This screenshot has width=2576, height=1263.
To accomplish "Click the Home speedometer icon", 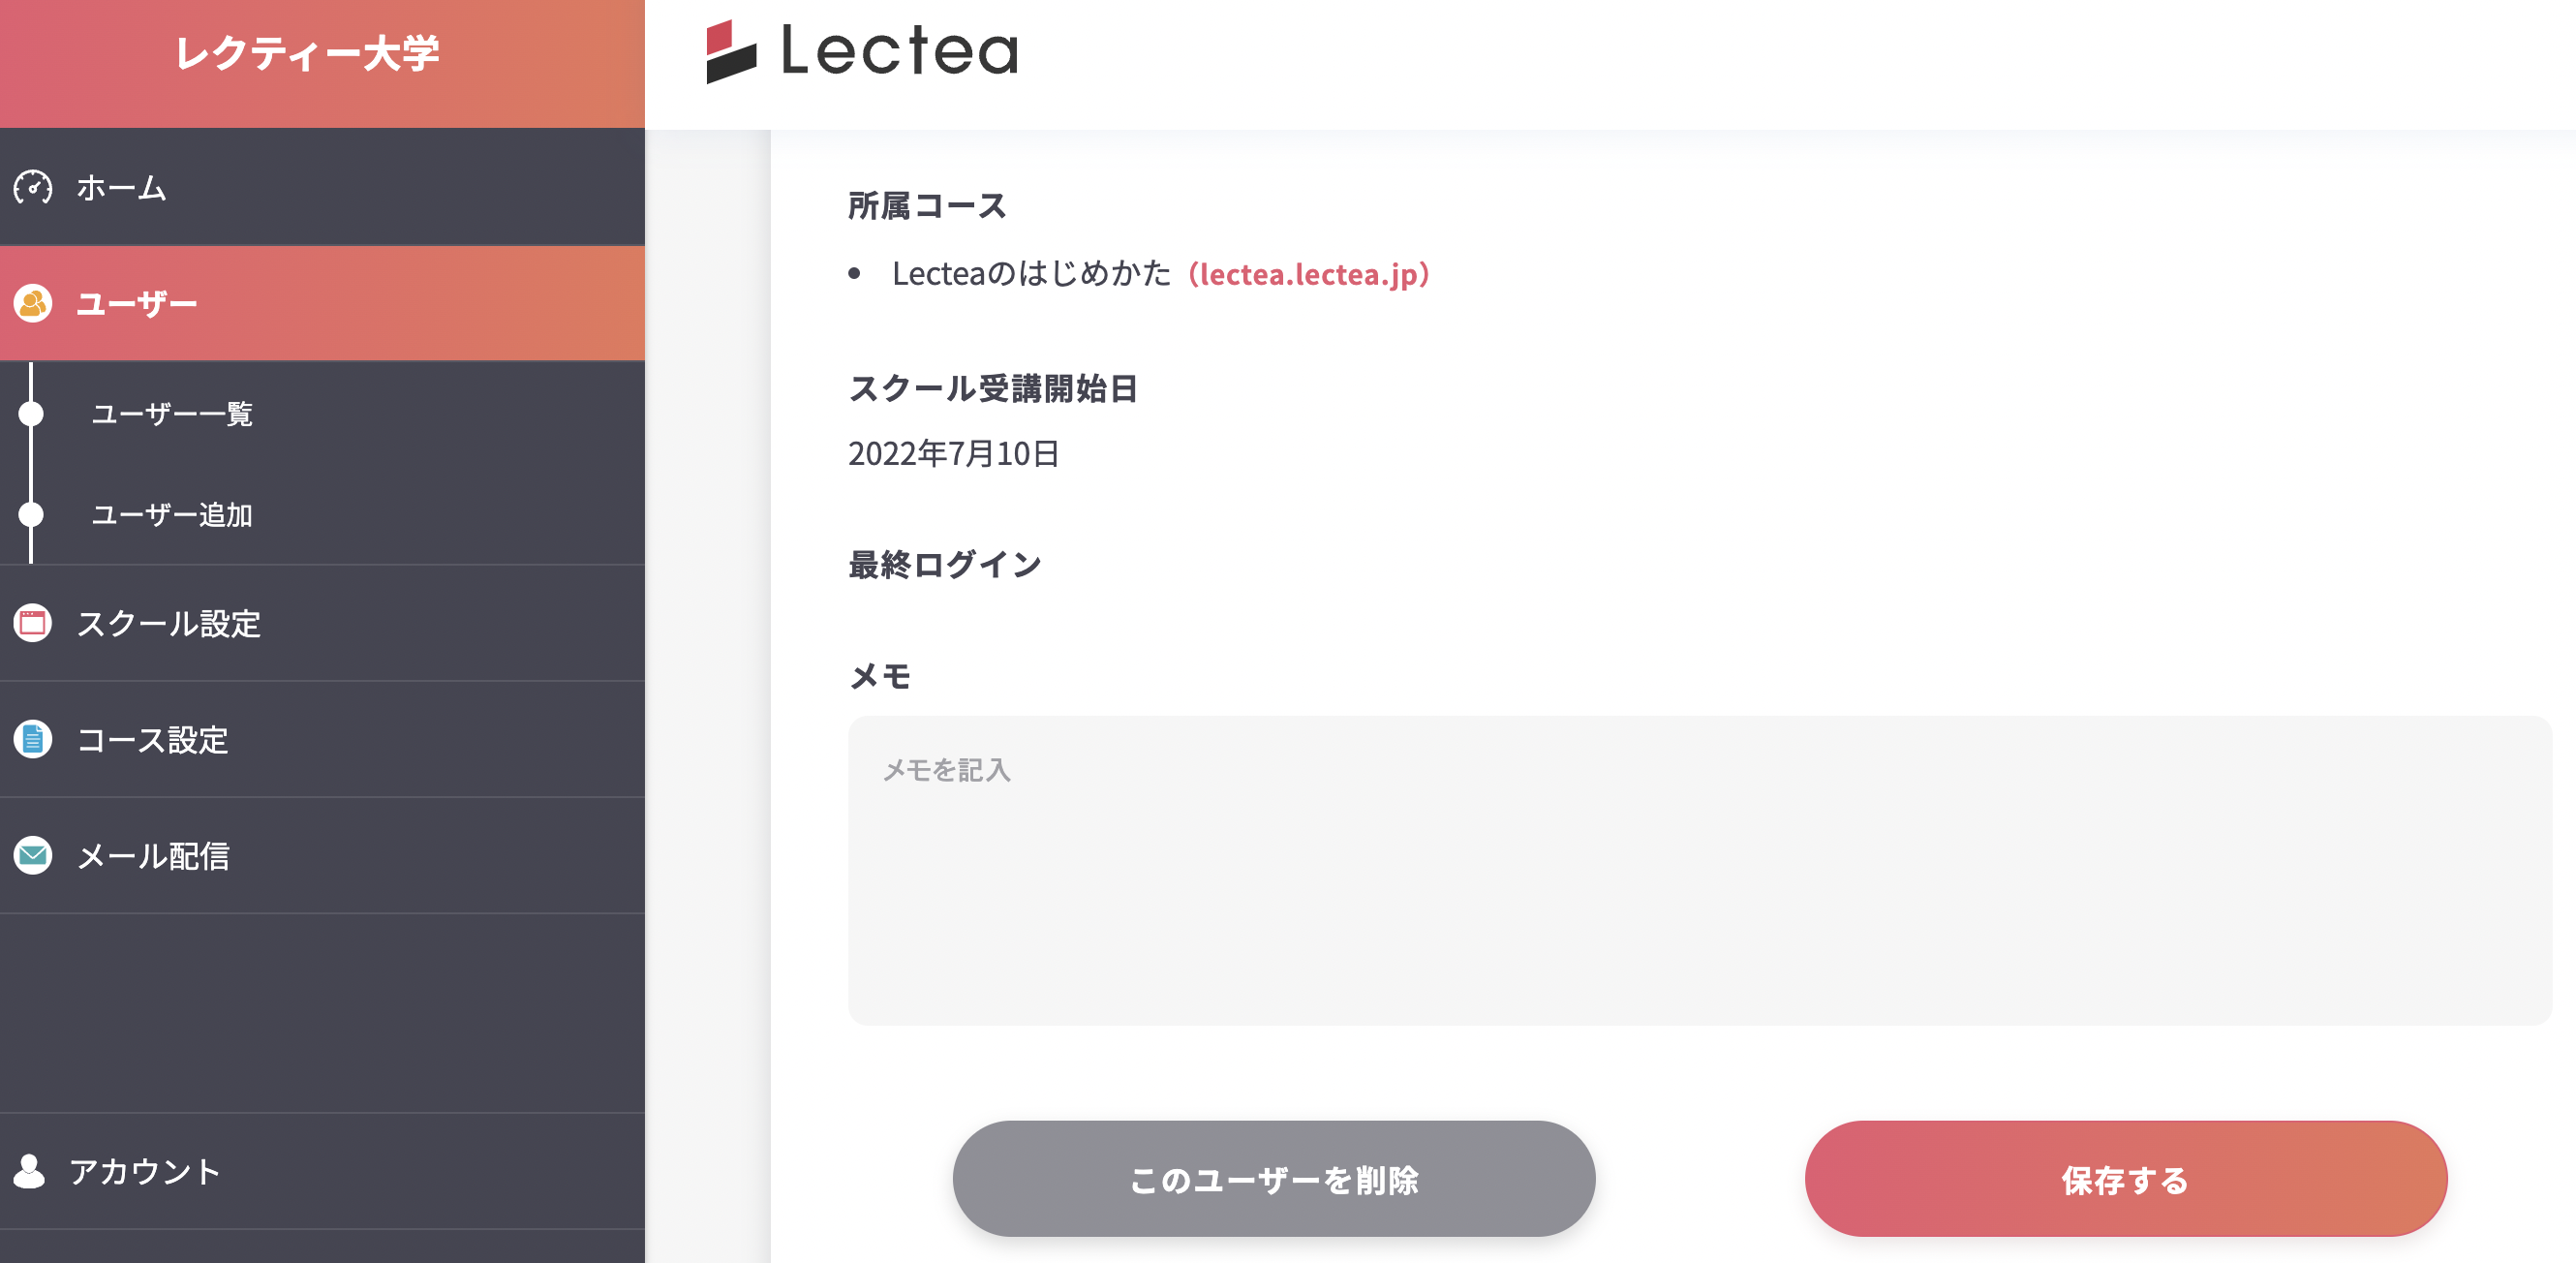I will pos(33,187).
